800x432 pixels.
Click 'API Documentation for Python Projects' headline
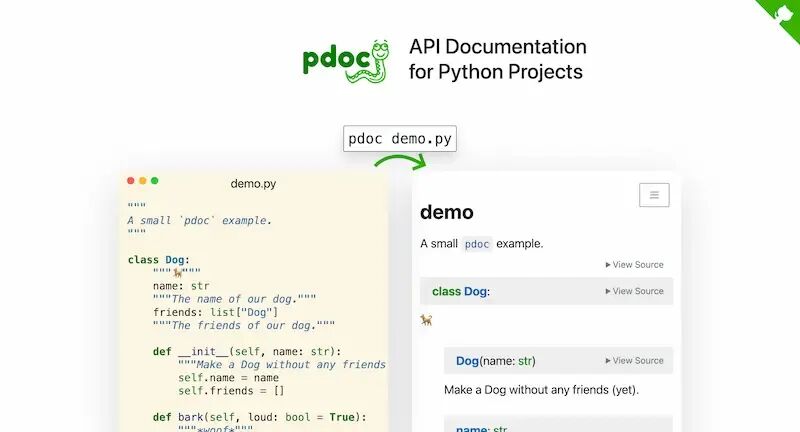pos(497,59)
